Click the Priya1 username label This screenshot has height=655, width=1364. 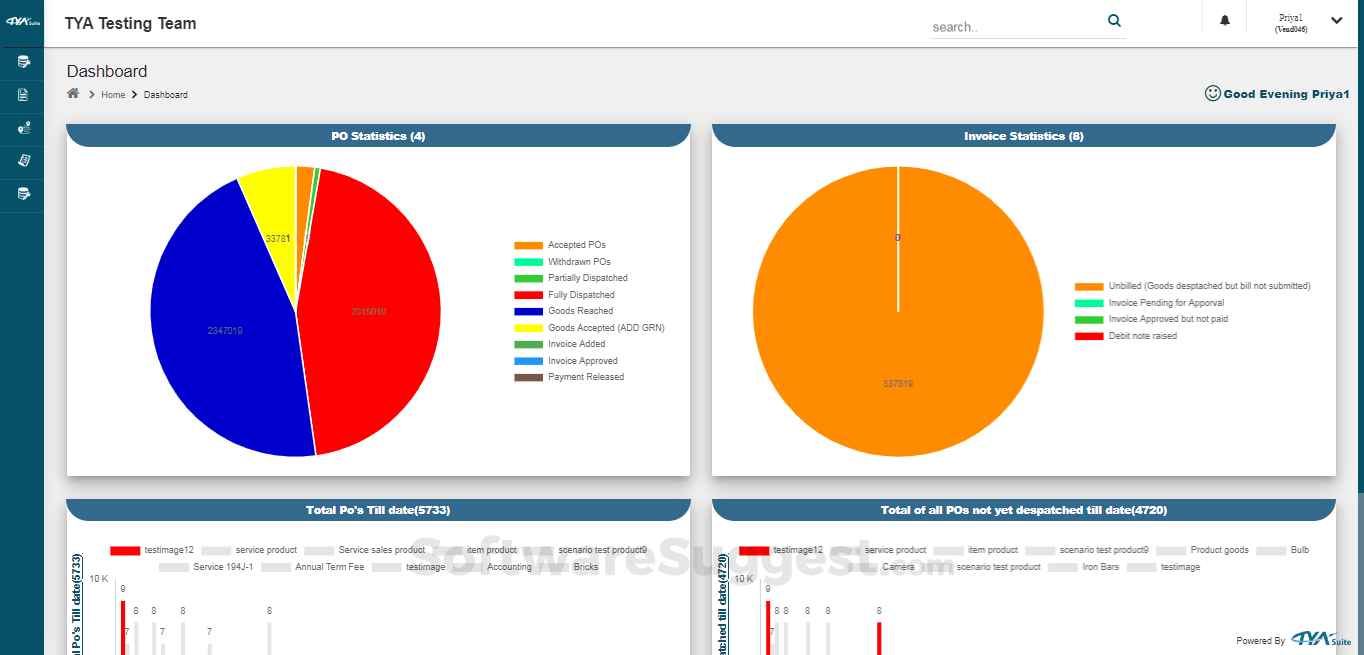point(1290,17)
